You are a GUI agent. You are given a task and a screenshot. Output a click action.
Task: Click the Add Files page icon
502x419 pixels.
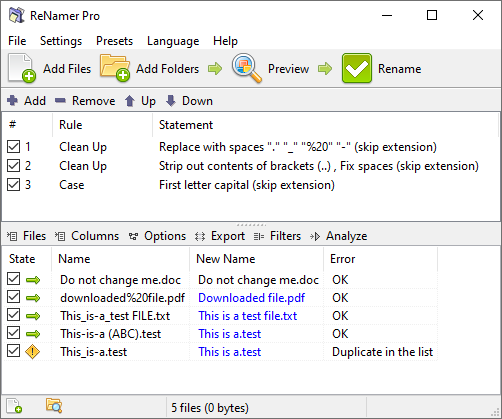click(22, 68)
